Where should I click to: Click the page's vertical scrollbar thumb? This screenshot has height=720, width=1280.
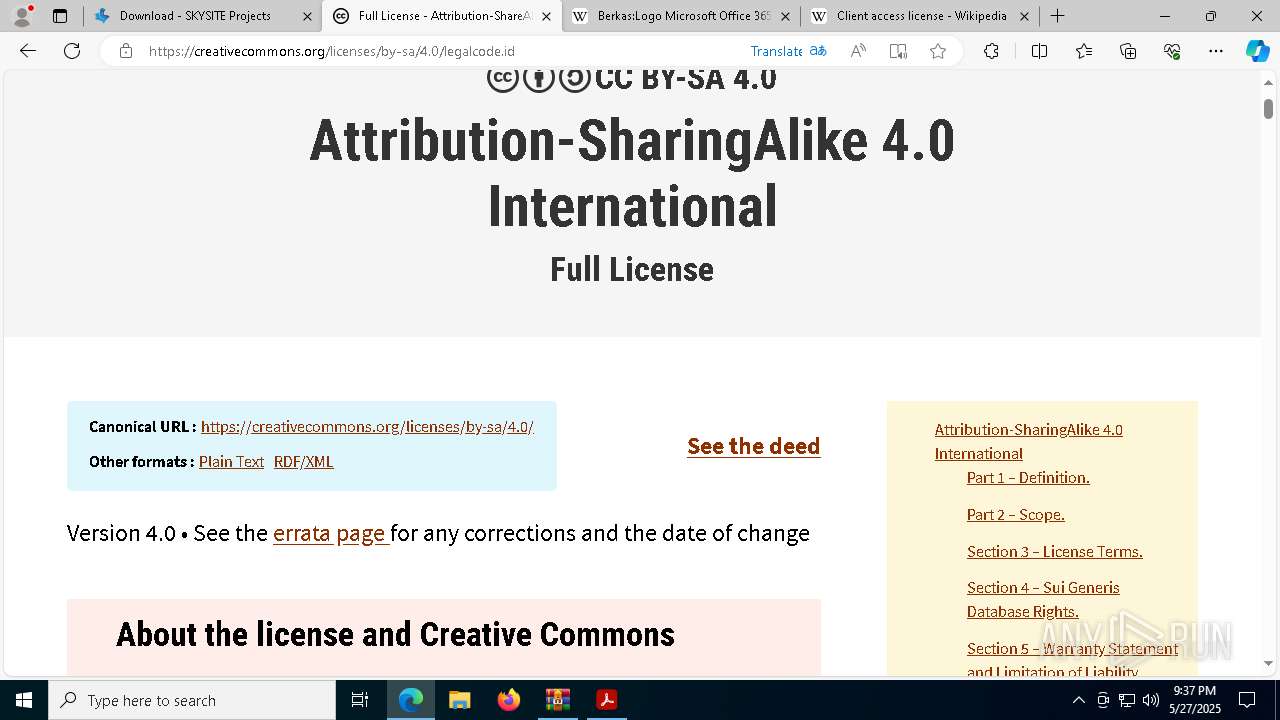click(x=1268, y=108)
